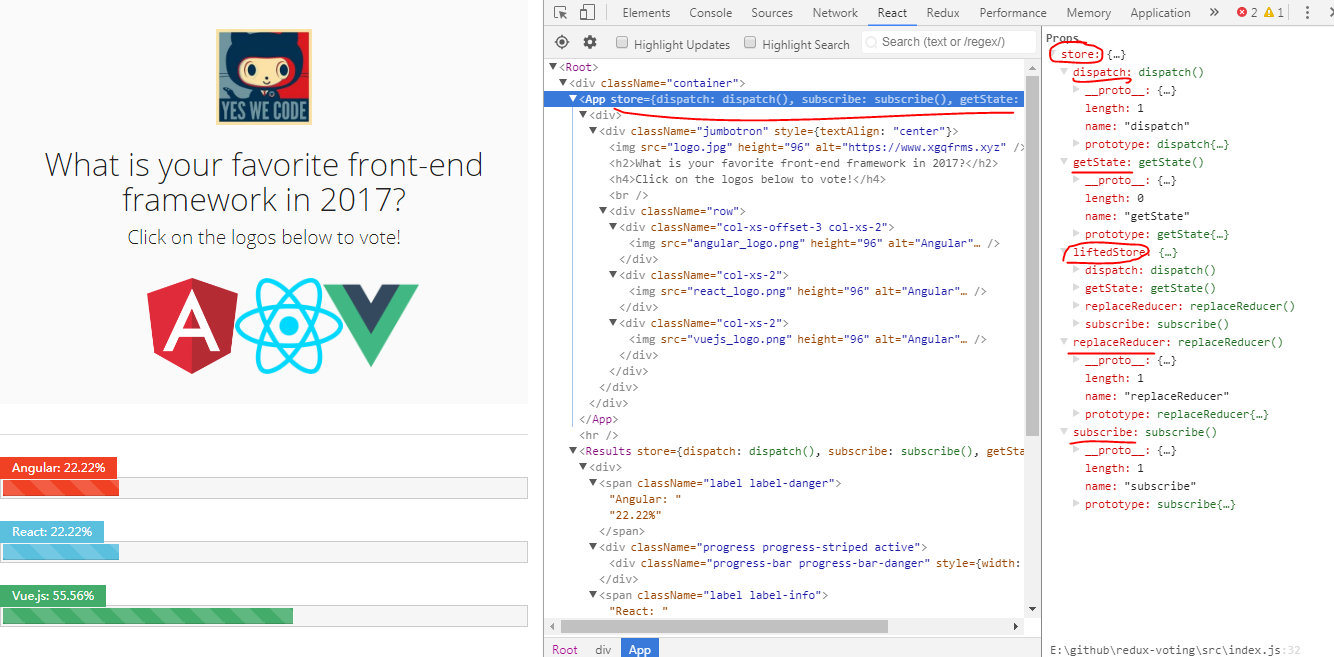Open DevTools three-dot menu
1334x657 pixels.
(x=1306, y=13)
